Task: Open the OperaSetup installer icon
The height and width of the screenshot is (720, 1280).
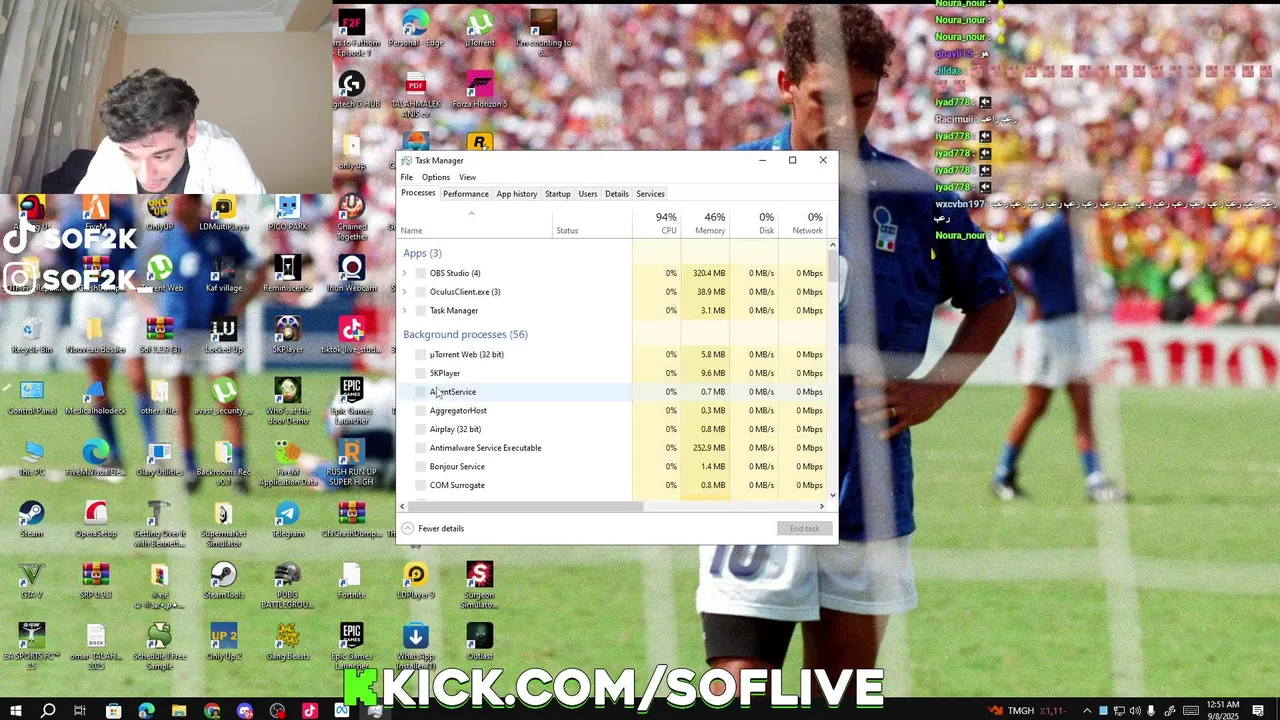Action: point(96,520)
